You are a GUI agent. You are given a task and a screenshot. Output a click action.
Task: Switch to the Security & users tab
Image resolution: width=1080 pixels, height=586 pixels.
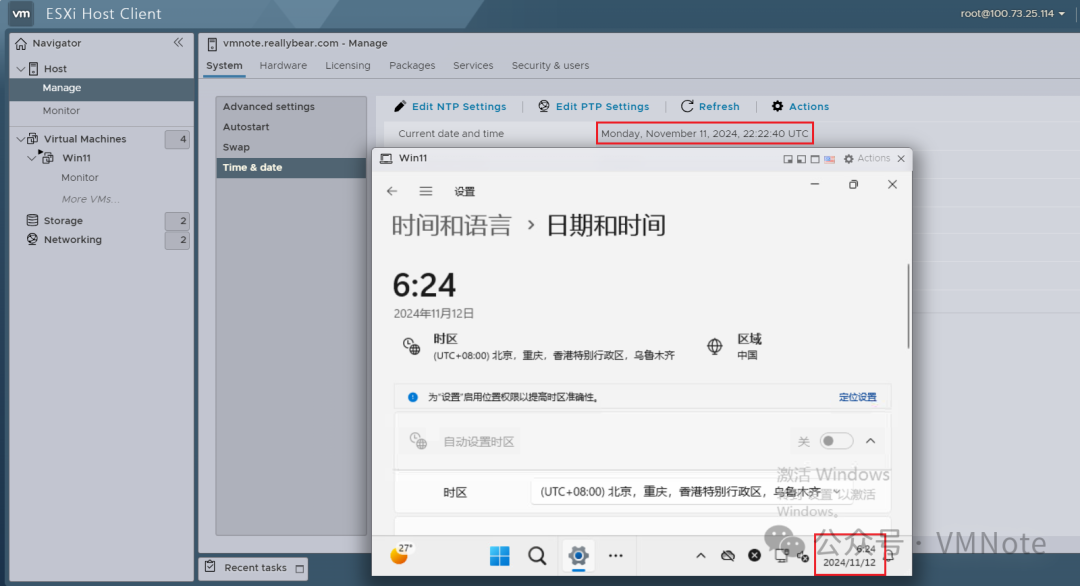coord(550,65)
